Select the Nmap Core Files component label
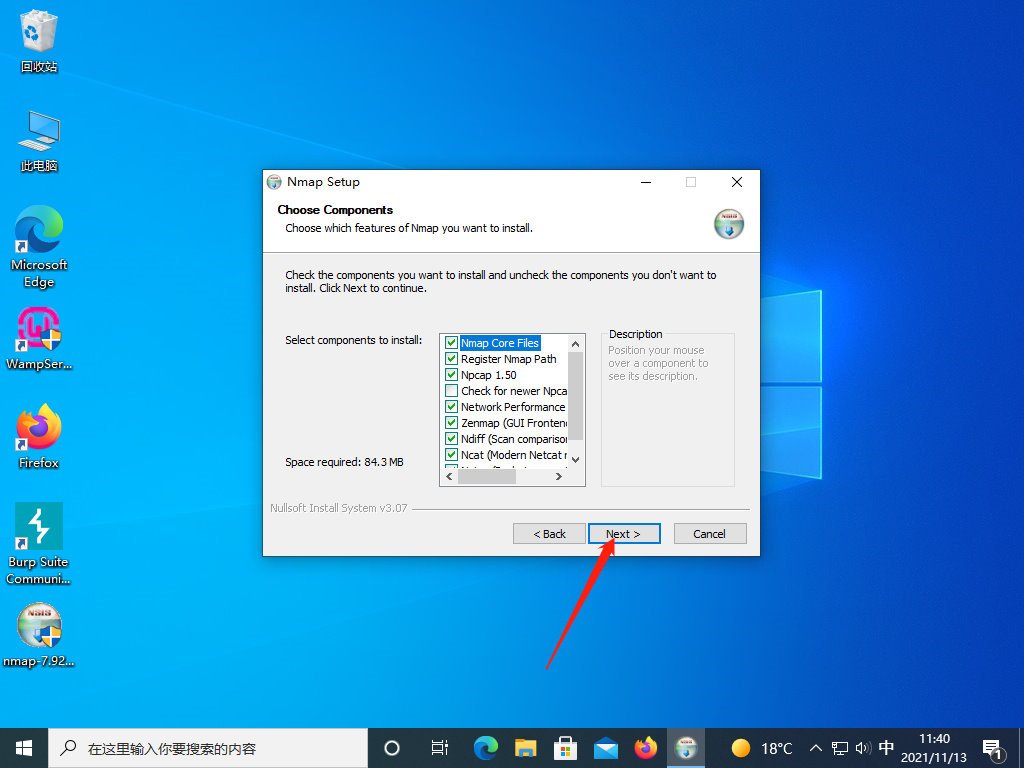This screenshot has width=1024, height=768. (500, 343)
